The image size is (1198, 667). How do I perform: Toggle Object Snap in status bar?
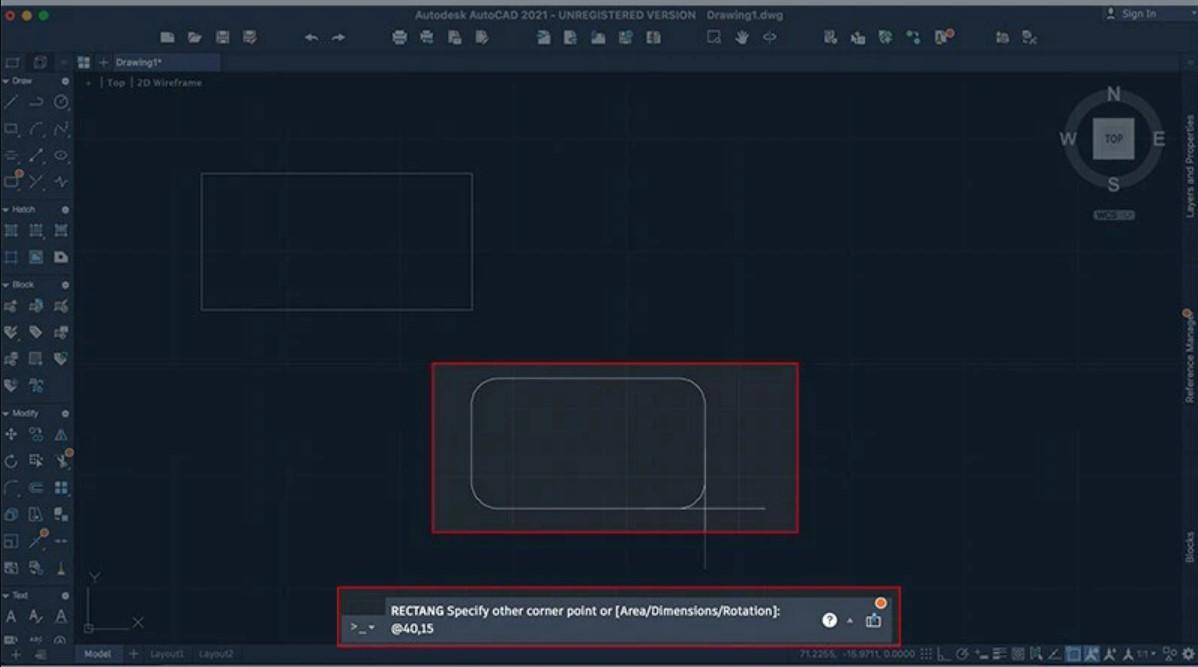(1073, 654)
